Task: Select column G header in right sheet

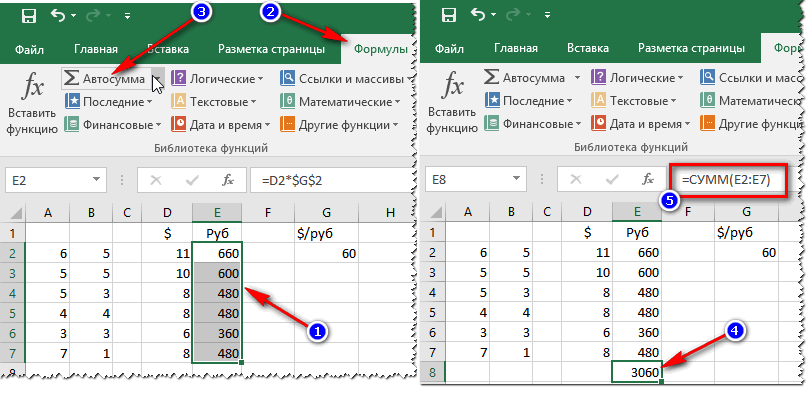Action: [746, 211]
